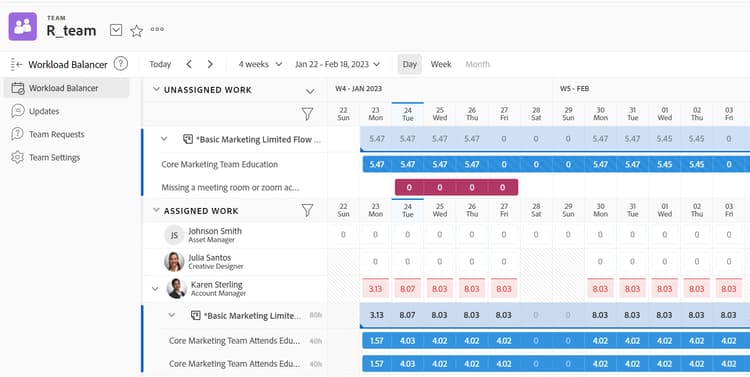Collapse unassigned Basic Marketing Limited Flow project
This screenshot has height=377, width=750.
coord(164,139)
